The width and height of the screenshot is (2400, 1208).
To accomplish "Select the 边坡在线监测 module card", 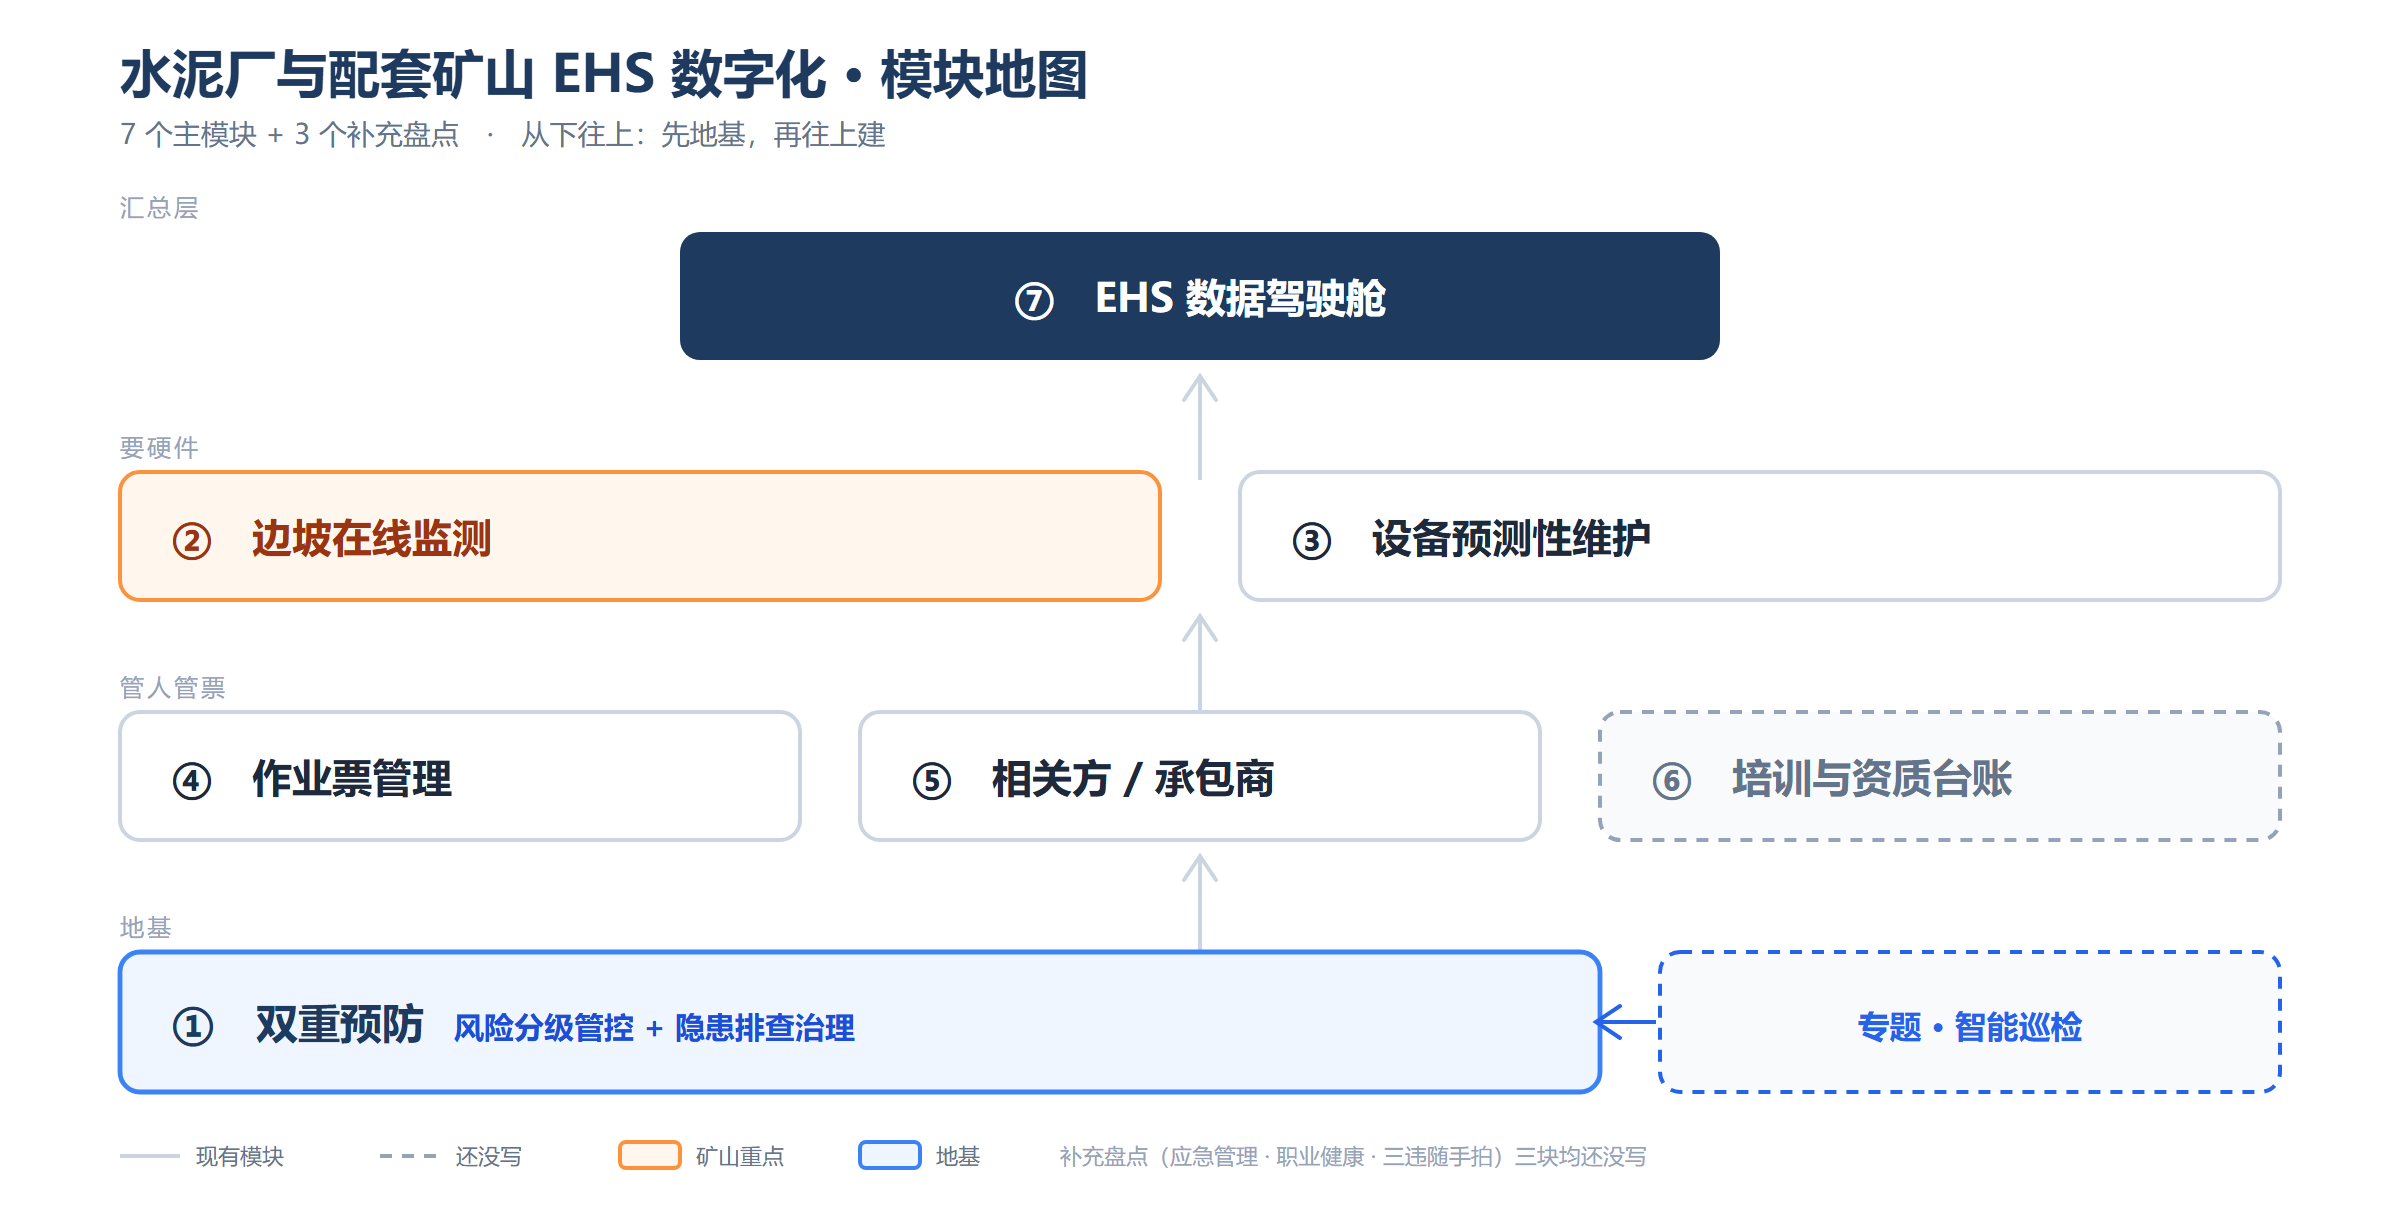I will pyautogui.click(x=640, y=536).
